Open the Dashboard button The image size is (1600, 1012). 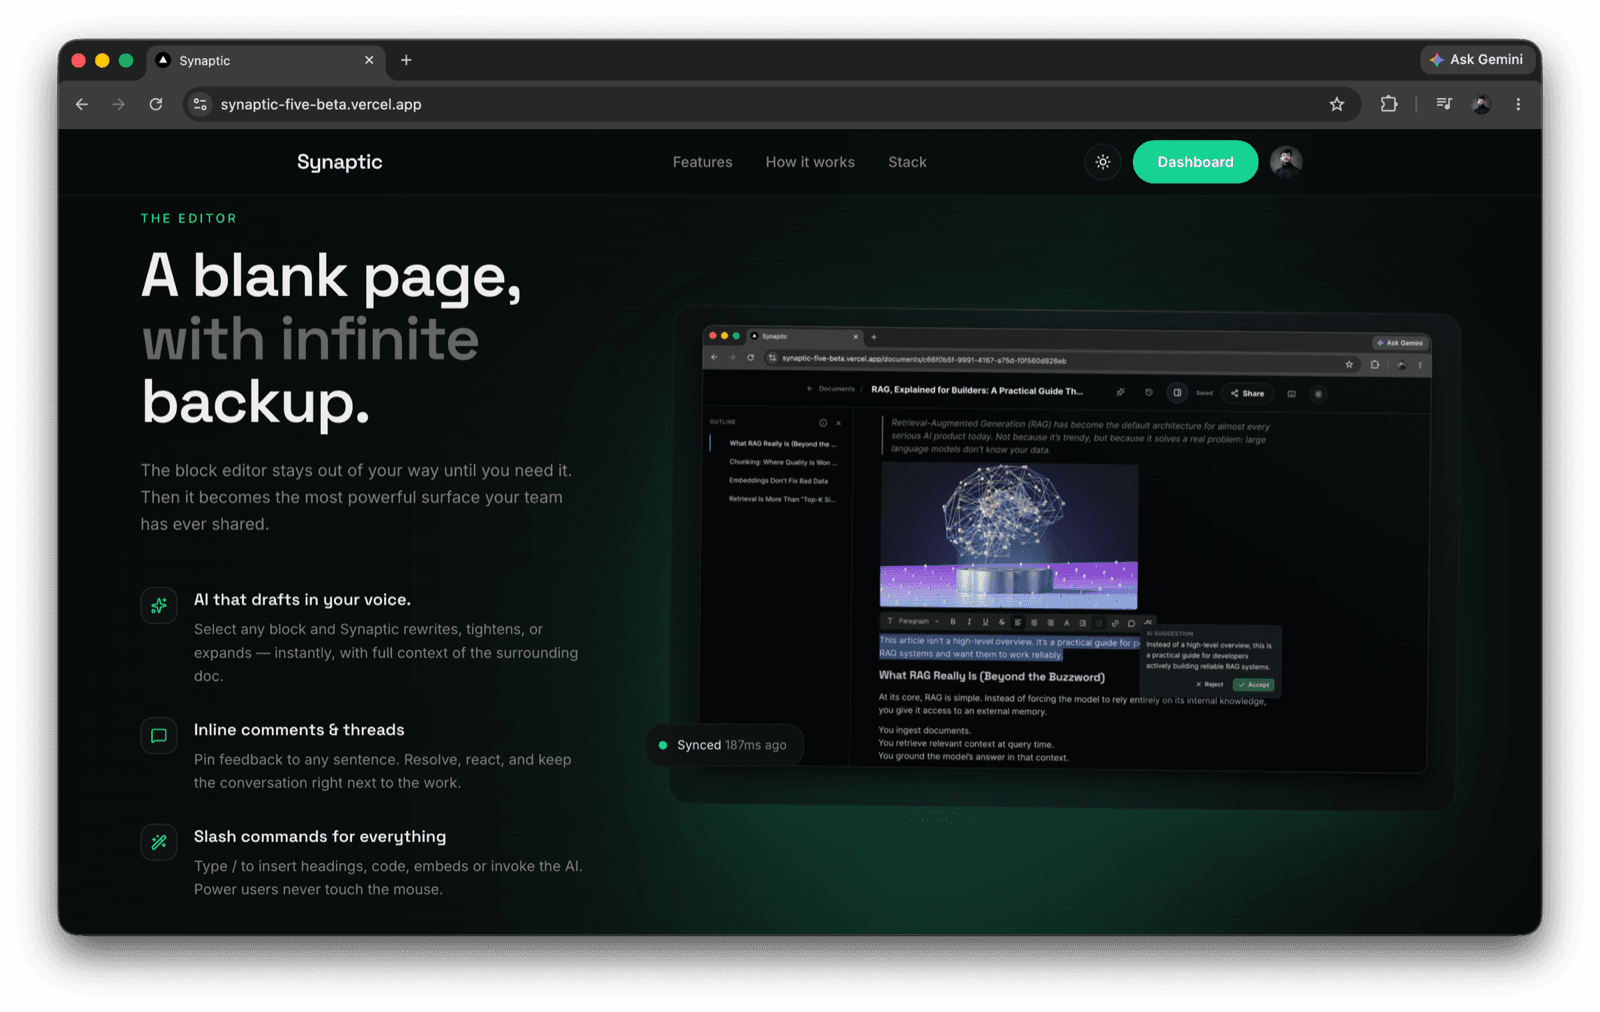(1195, 162)
